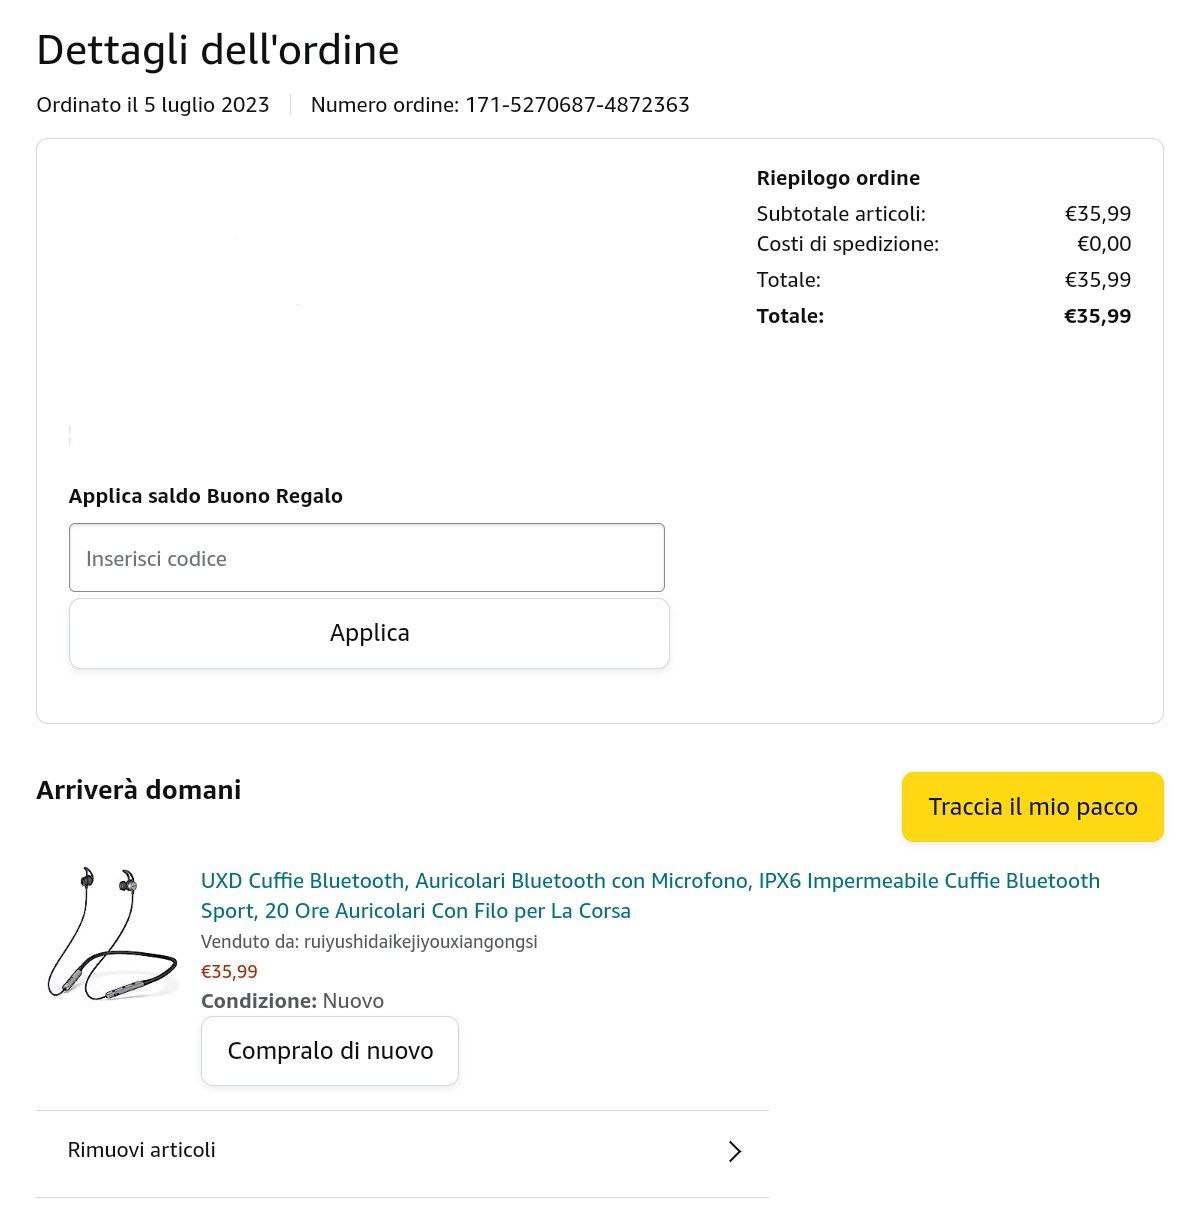Click the Dettagli dell'ordine page heading
The image size is (1200, 1209).
(x=218, y=50)
